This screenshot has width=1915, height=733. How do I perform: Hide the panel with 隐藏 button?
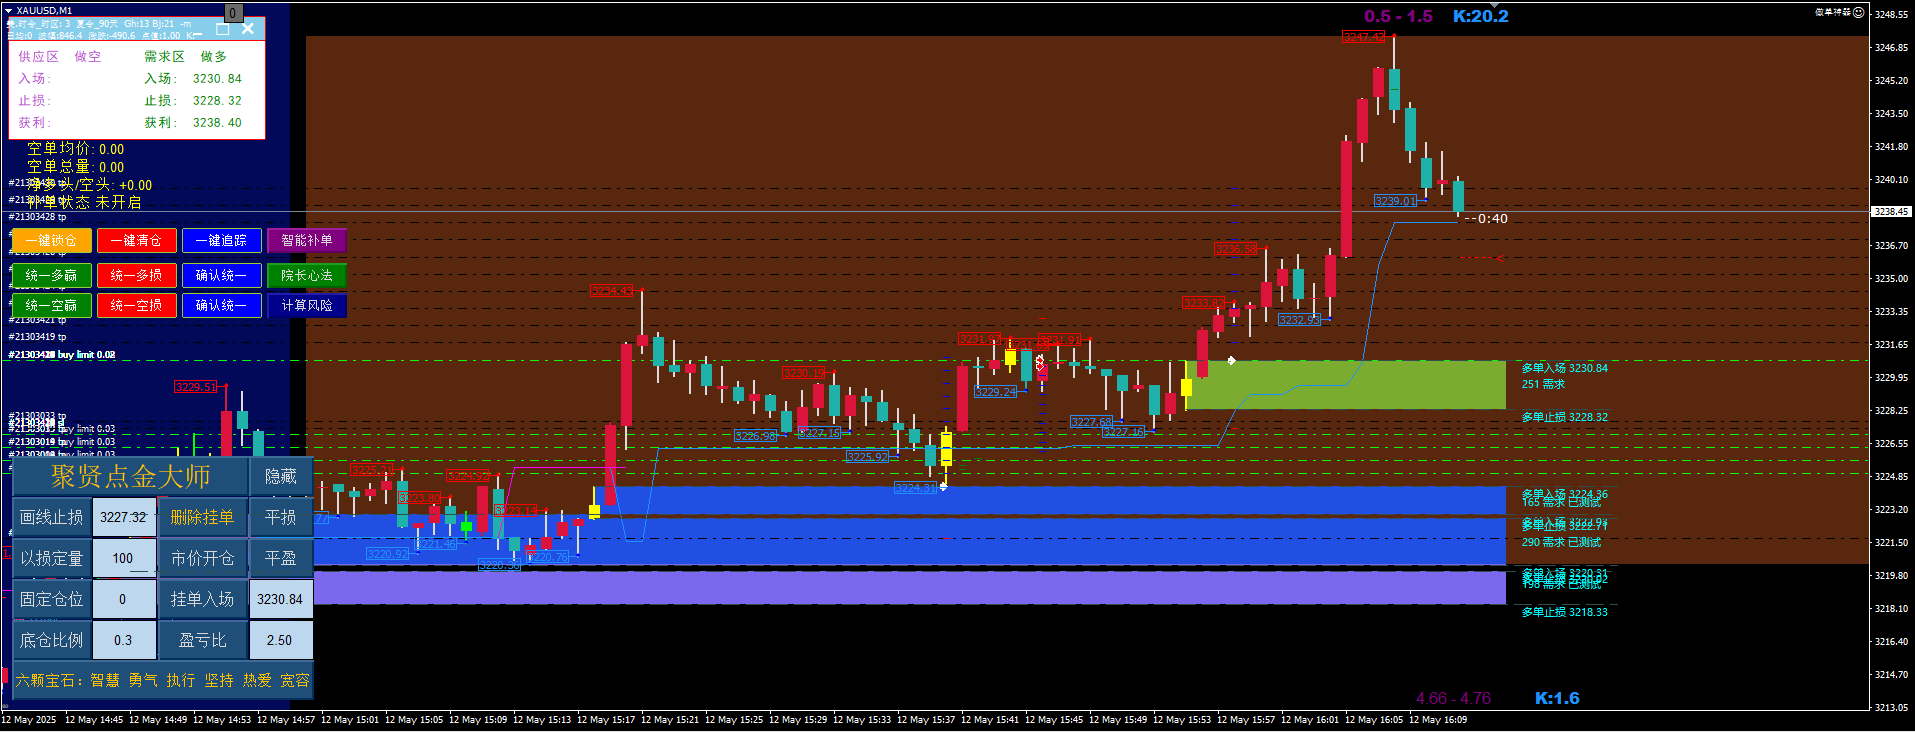tap(280, 476)
